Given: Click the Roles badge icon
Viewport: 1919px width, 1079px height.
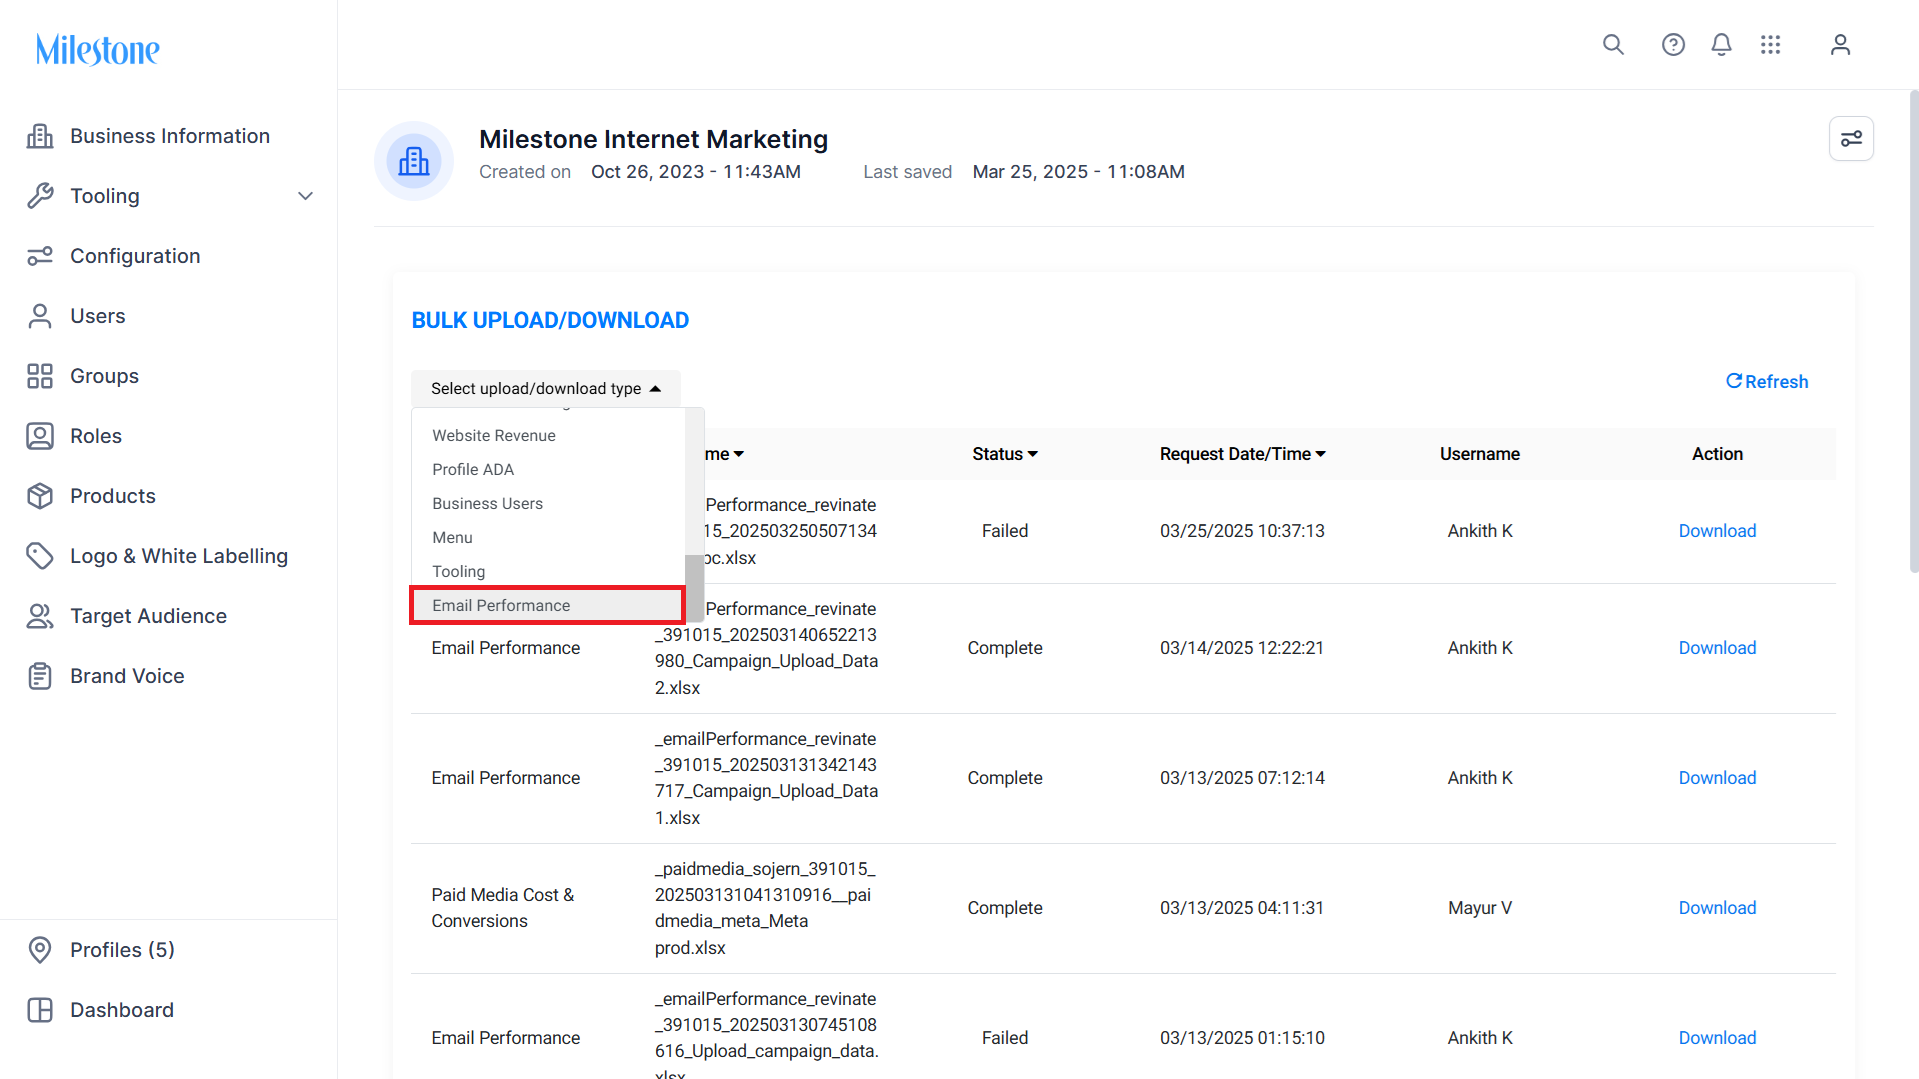Looking at the screenshot, I should coord(40,436).
